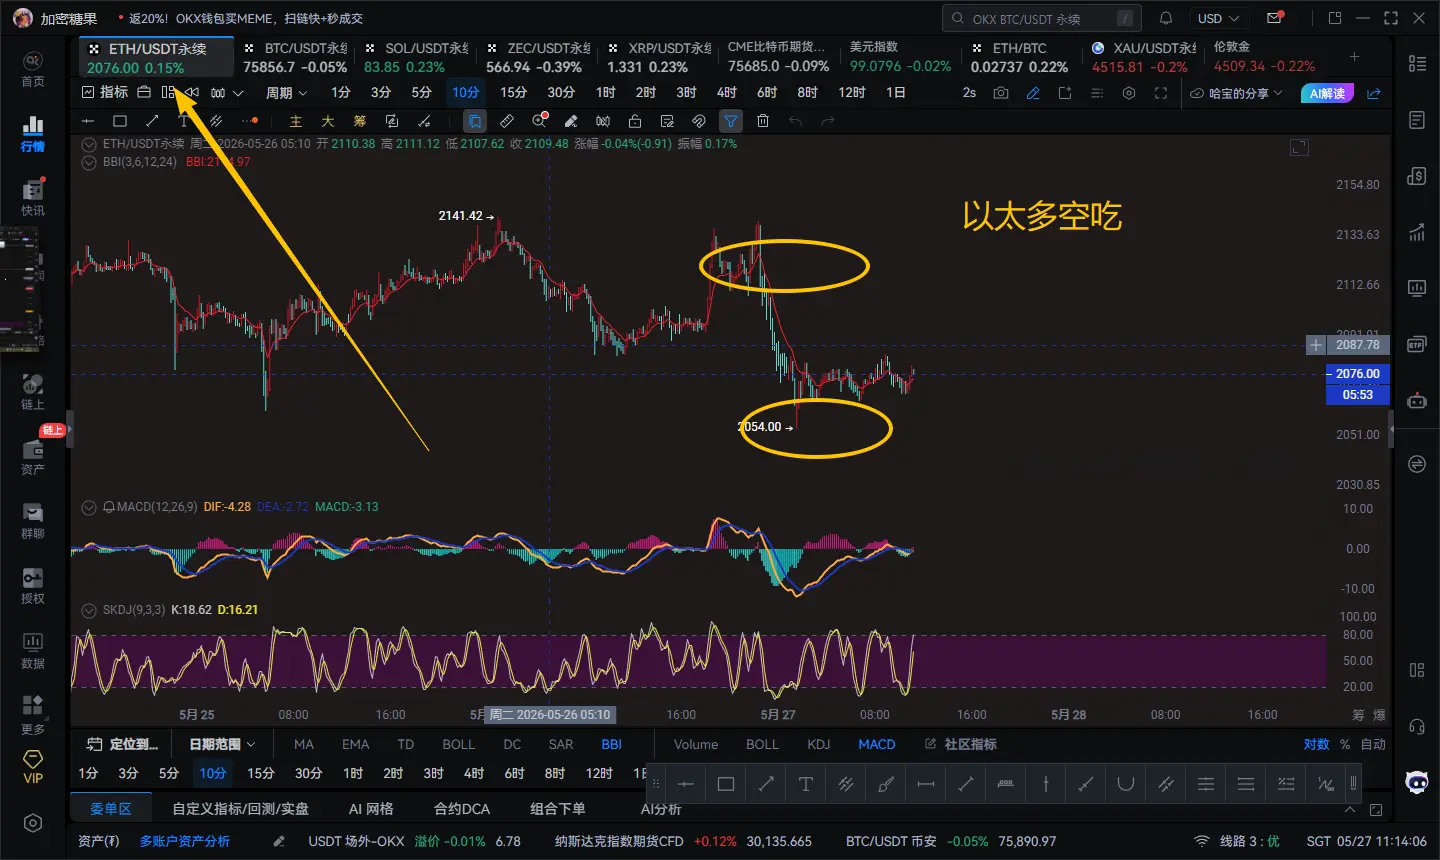Screen dimensions: 1440x860
Task: Open the 合约DCA tab
Action: 462,809
